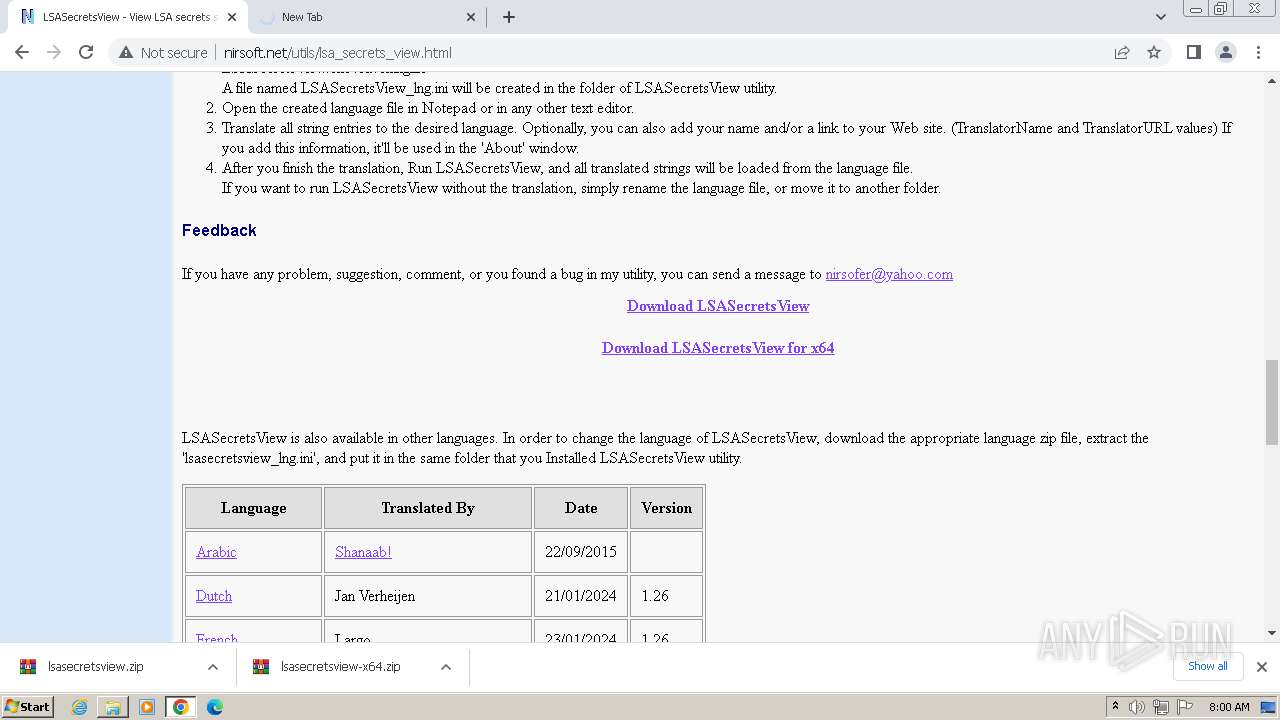Click the Date column header
The height and width of the screenshot is (720, 1280).
point(581,508)
